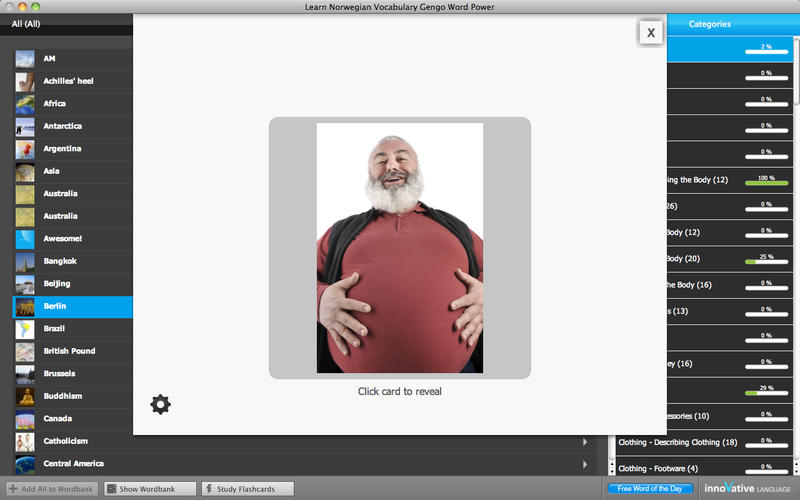Click Catholicism thumbnail icon
Viewport: 800px width, 500px height.
[25, 441]
